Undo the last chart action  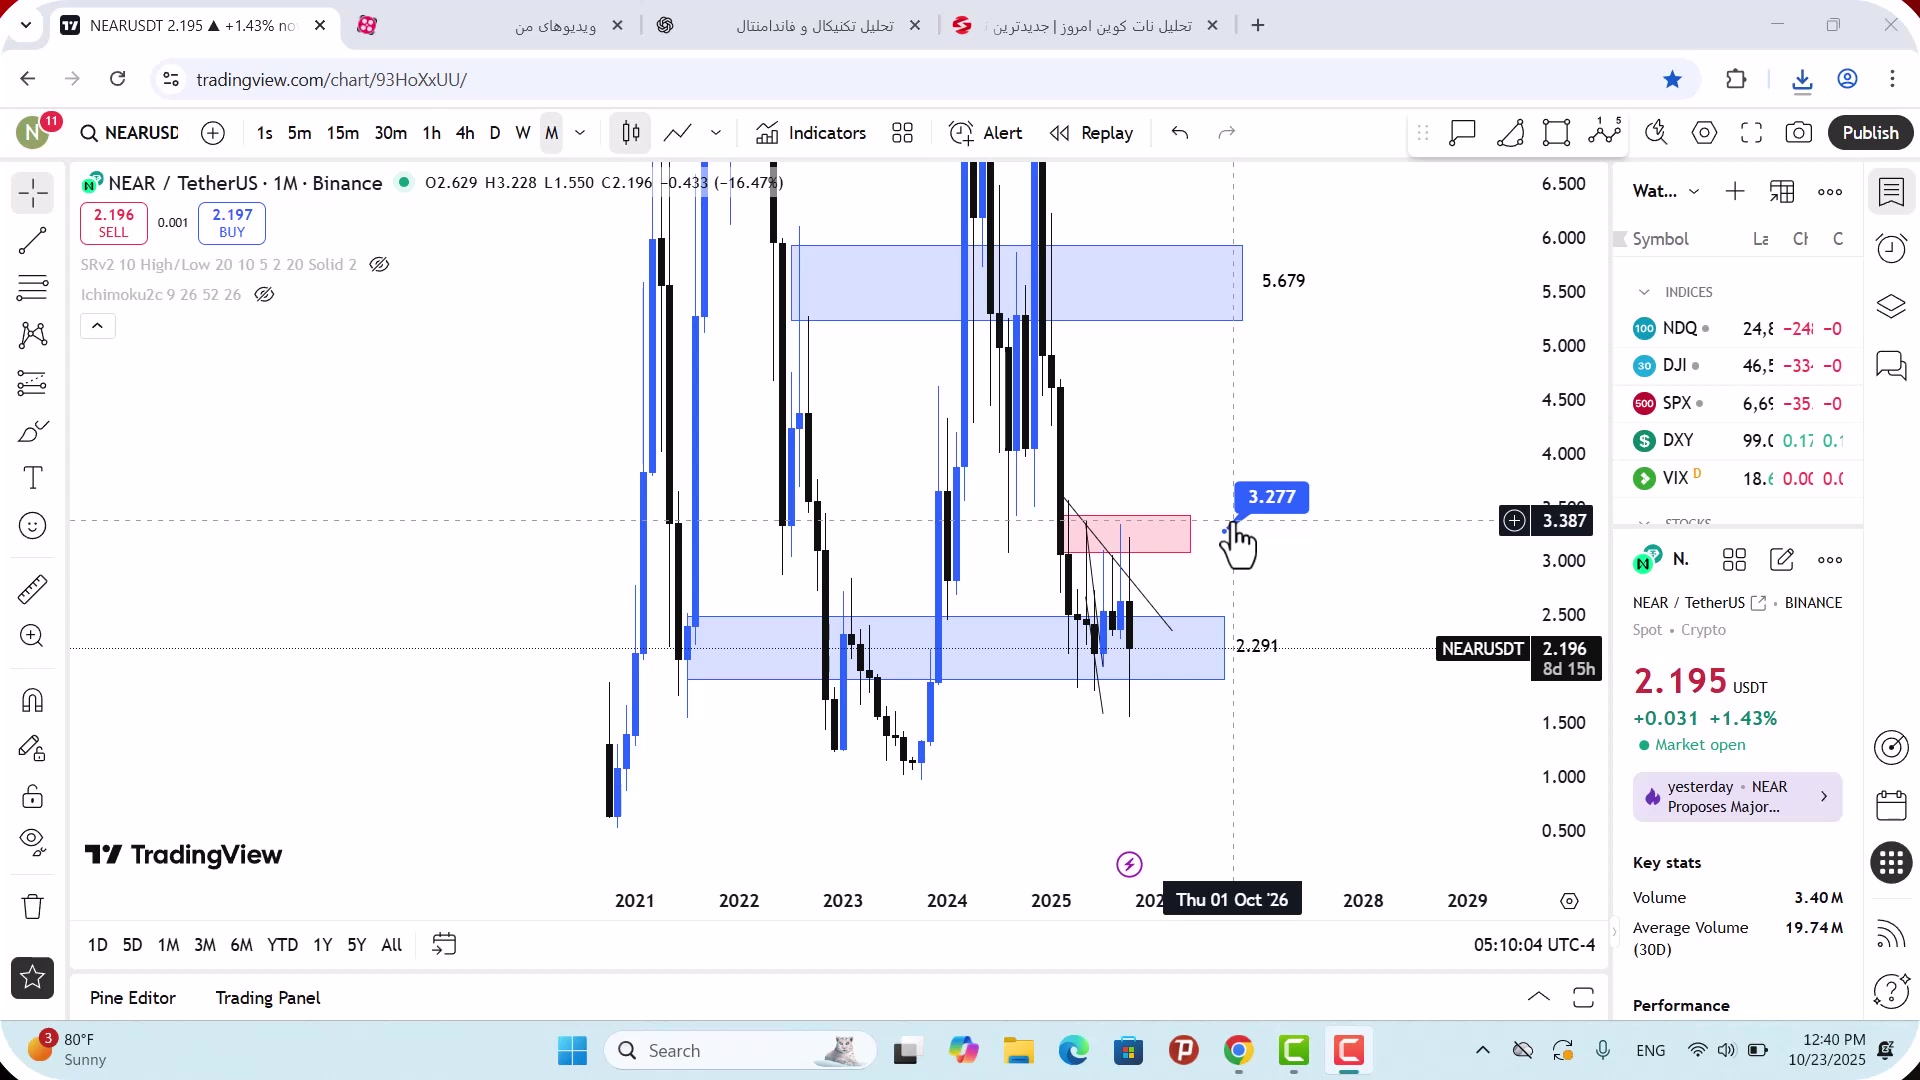(x=1180, y=133)
